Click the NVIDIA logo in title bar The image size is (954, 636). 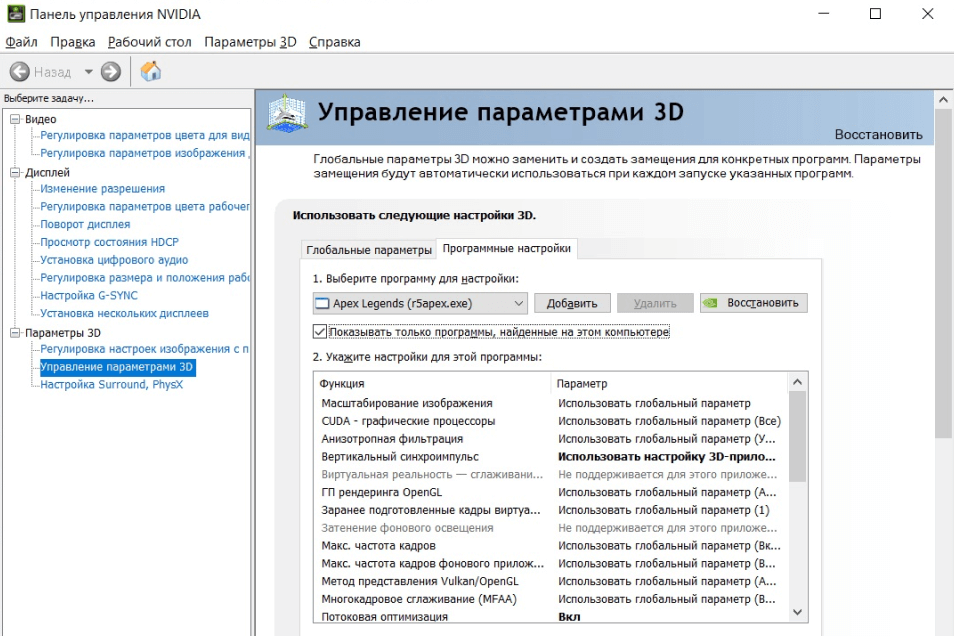coord(13,14)
